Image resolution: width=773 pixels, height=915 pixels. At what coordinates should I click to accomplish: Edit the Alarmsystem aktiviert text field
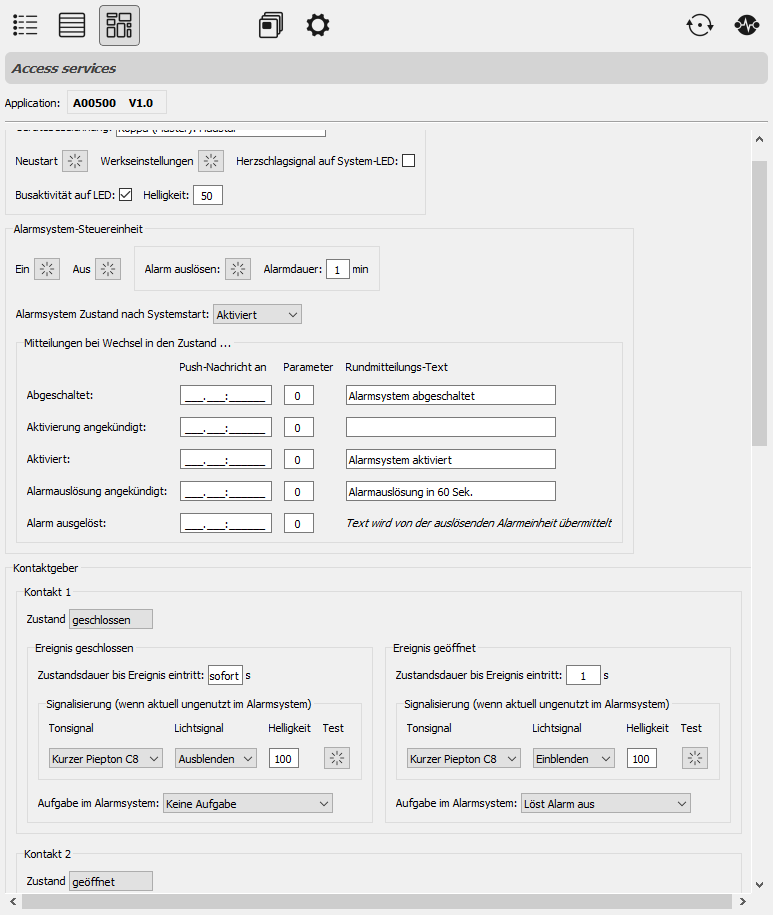[x=451, y=459]
